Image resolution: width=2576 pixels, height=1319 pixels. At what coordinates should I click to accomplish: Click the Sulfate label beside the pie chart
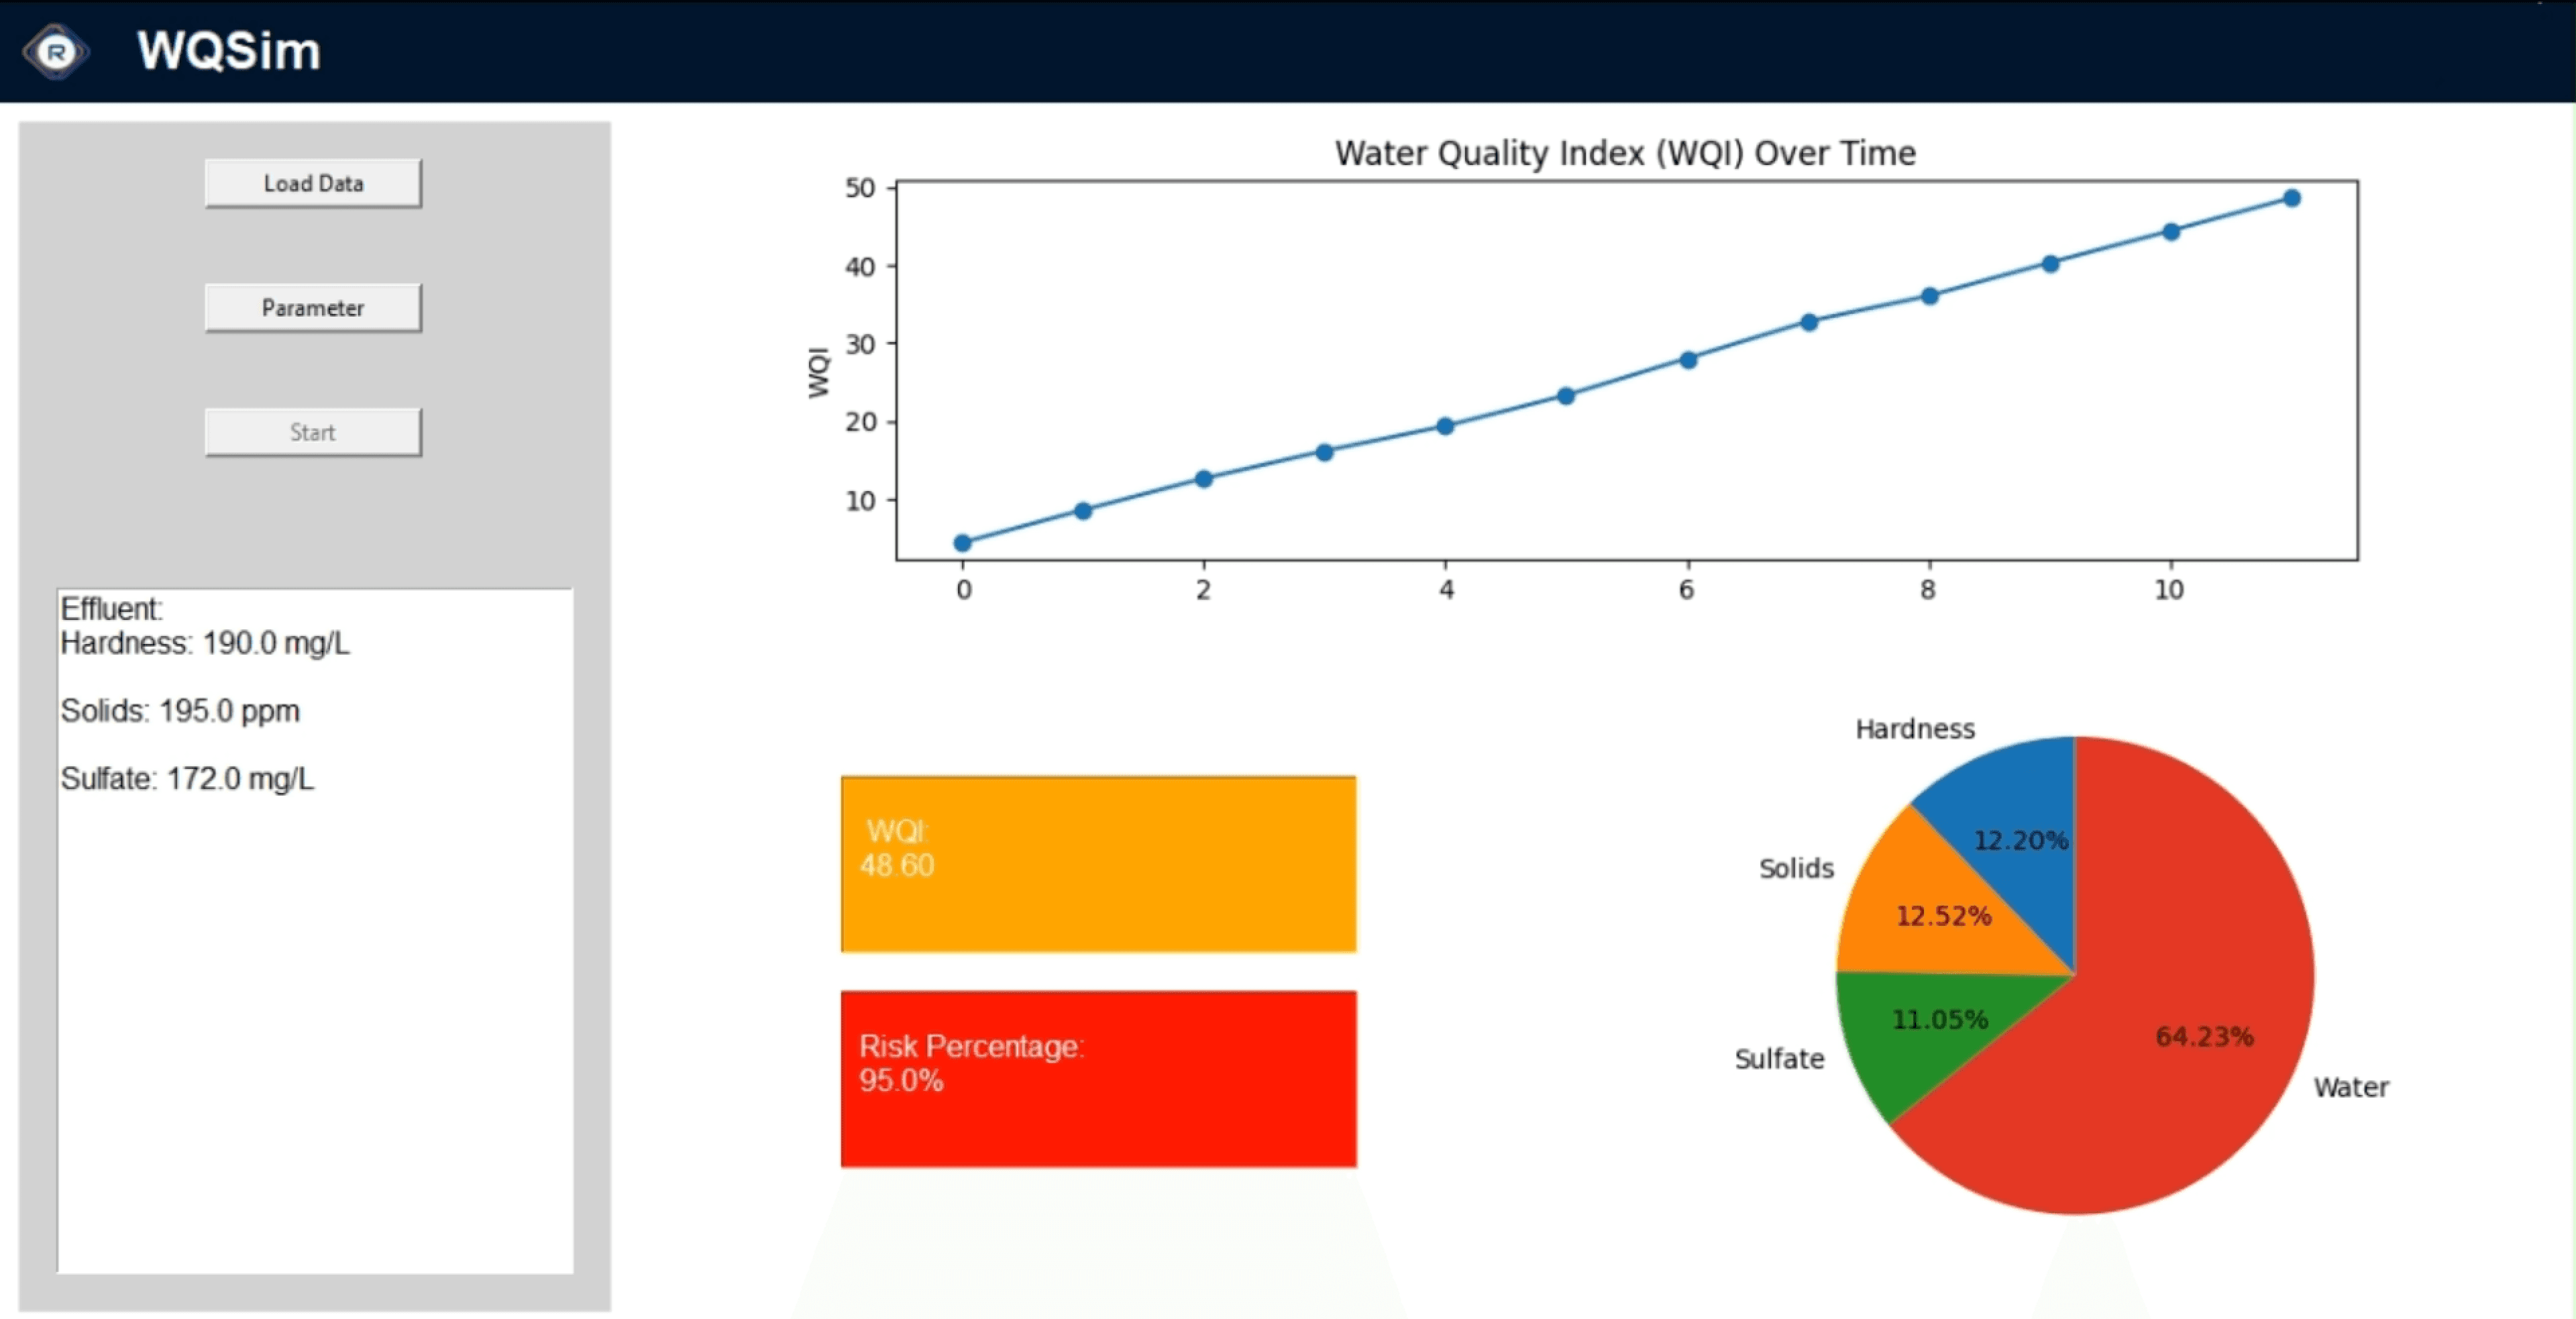point(1778,1059)
